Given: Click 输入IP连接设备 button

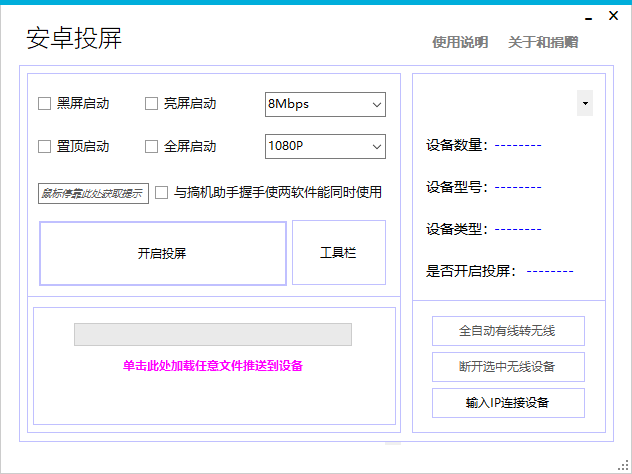Looking at the screenshot, I should tap(508, 403).
